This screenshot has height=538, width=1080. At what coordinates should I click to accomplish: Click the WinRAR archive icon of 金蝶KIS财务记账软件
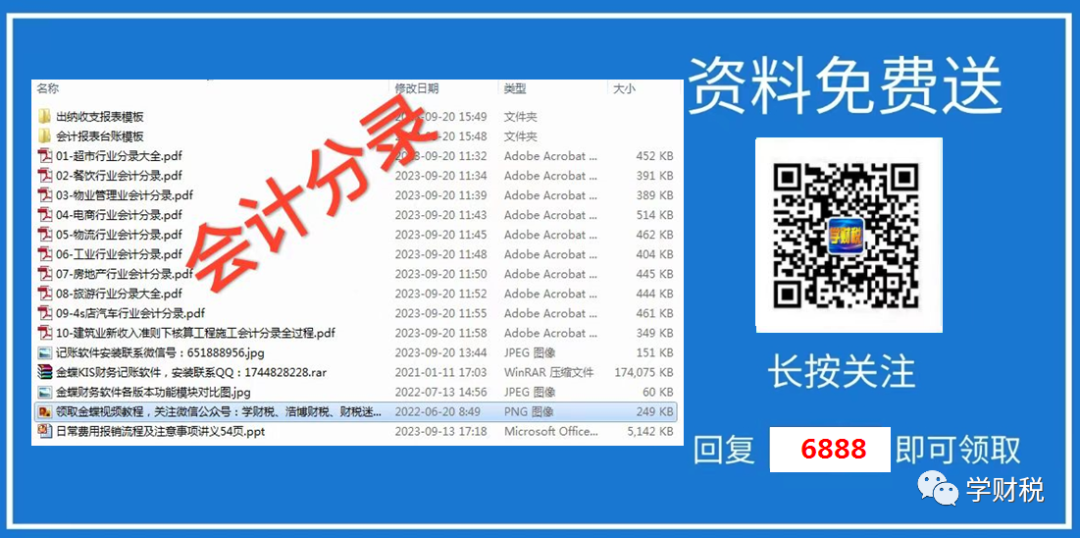click(45, 373)
